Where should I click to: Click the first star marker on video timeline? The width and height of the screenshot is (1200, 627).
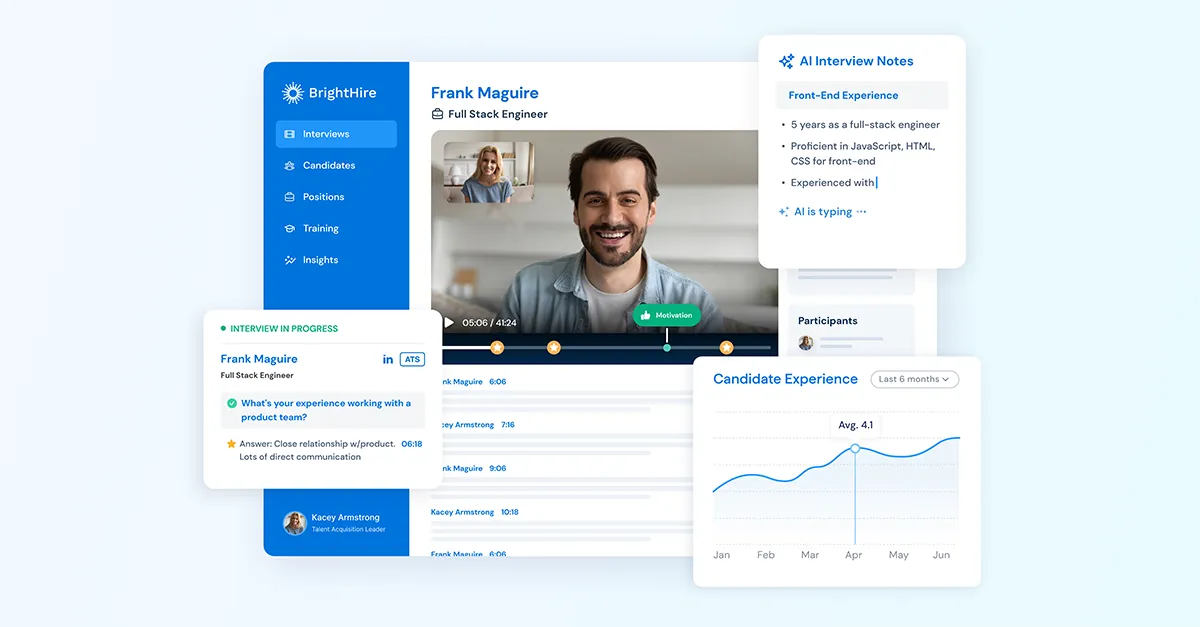[x=497, y=347]
